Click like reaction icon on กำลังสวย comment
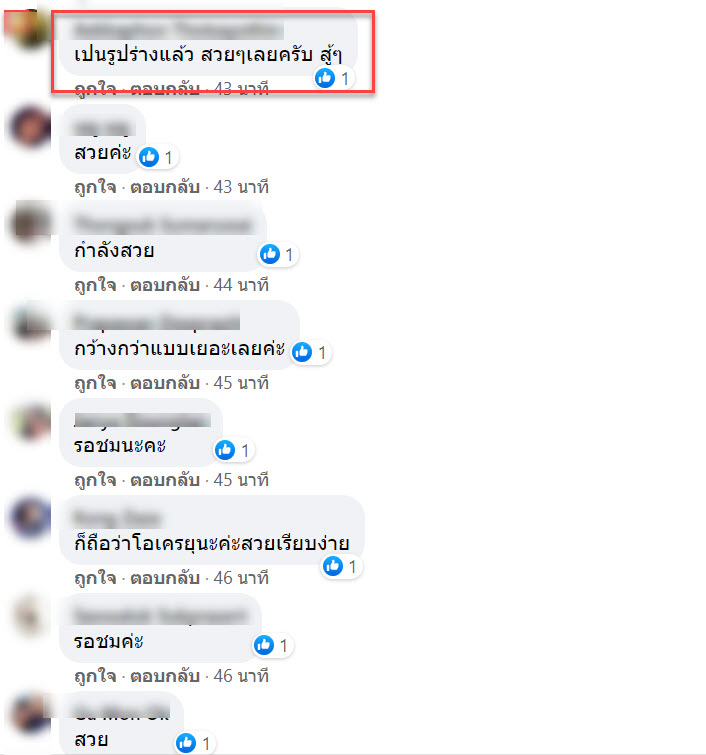Image resolution: width=706 pixels, height=755 pixels. tap(270, 254)
